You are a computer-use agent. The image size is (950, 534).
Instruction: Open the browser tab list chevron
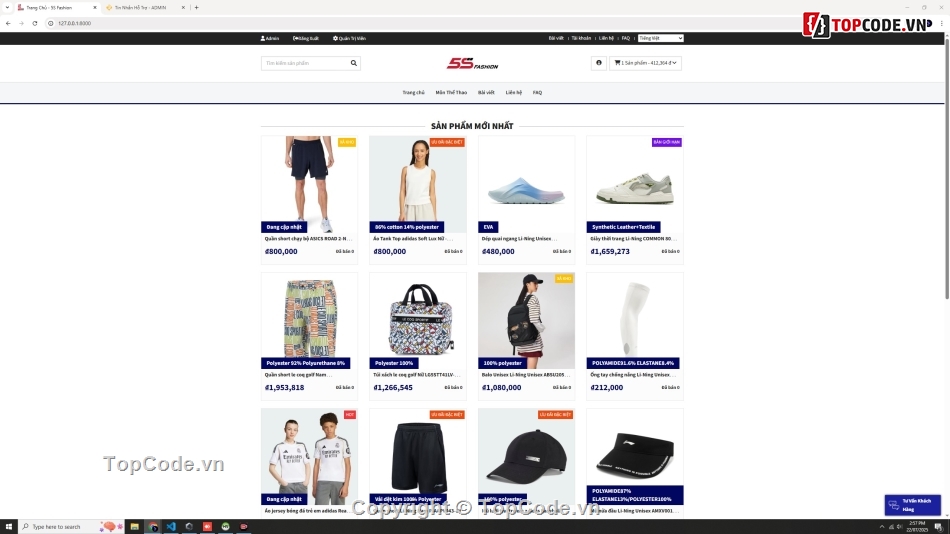(x=7, y=7)
